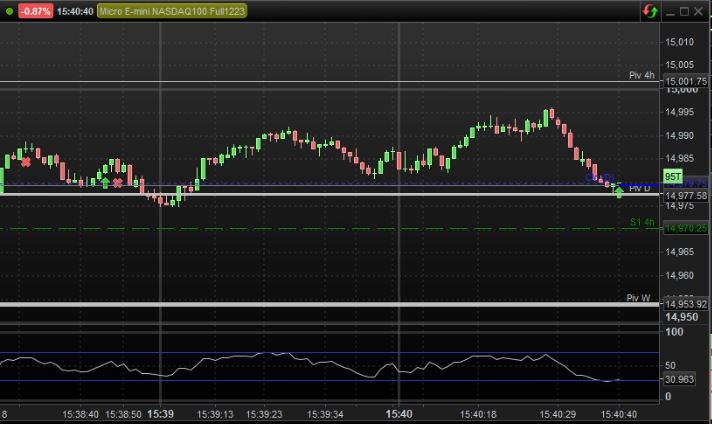Viewport: 712px width, 424px height.
Task: Open the Micro E-mini NASDAQ100 instrument label
Action: pyautogui.click(x=172, y=11)
